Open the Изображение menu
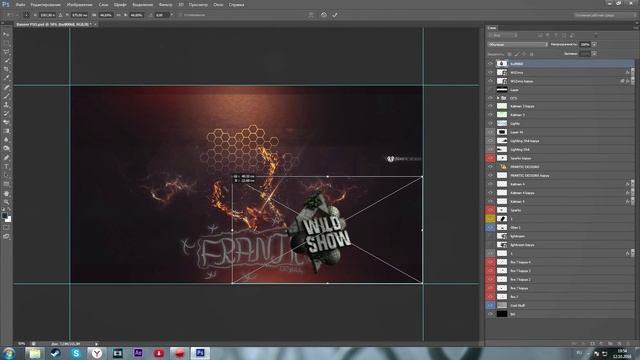The height and width of the screenshot is (360, 640). pyautogui.click(x=79, y=4)
